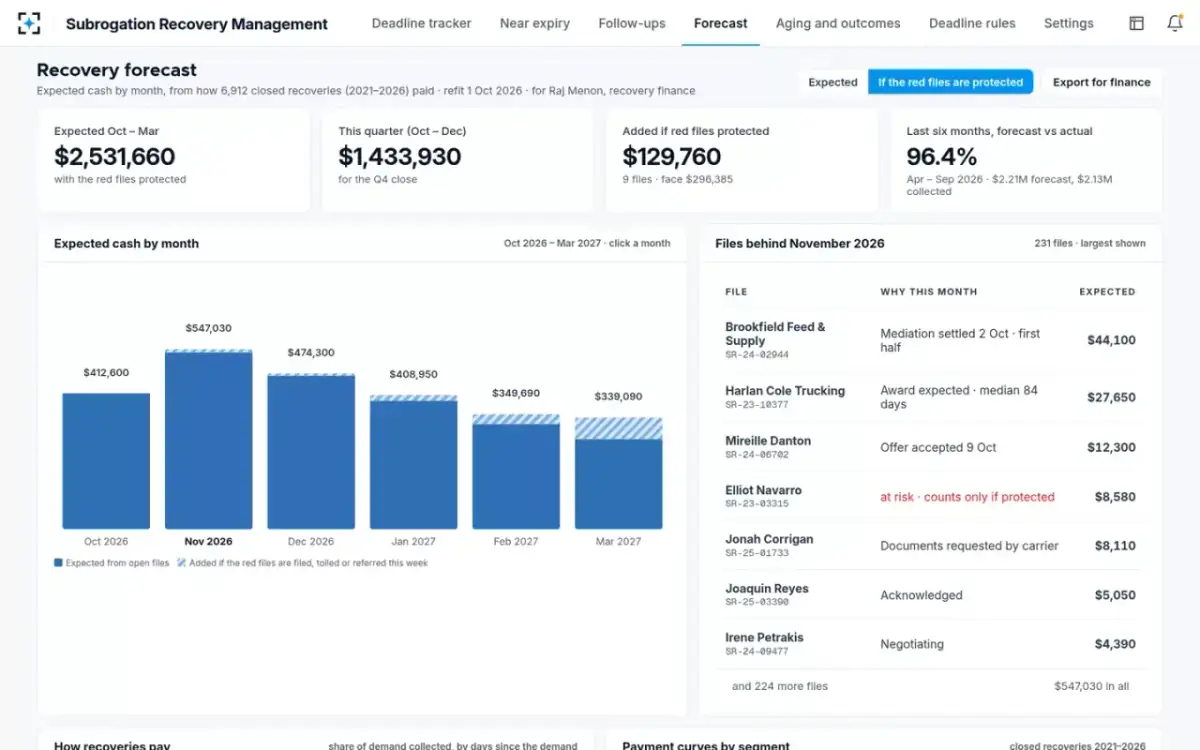
Task: Click the EXPECTED column header
Action: [x=1107, y=292]
